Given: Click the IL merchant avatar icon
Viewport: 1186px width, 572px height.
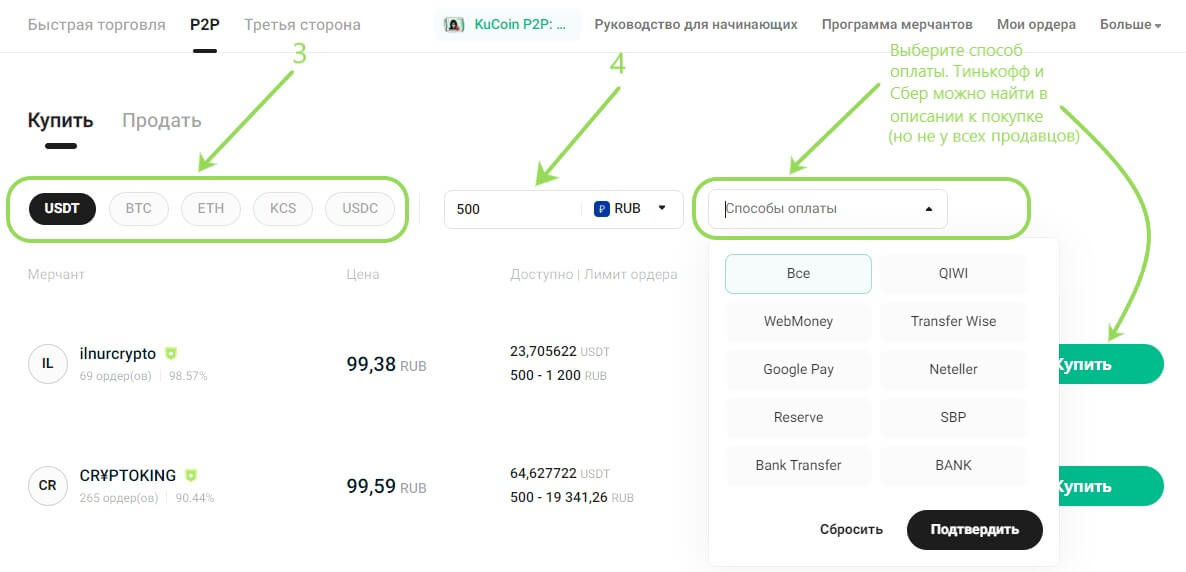Looking at the screenshot, I should pos(47,364).
